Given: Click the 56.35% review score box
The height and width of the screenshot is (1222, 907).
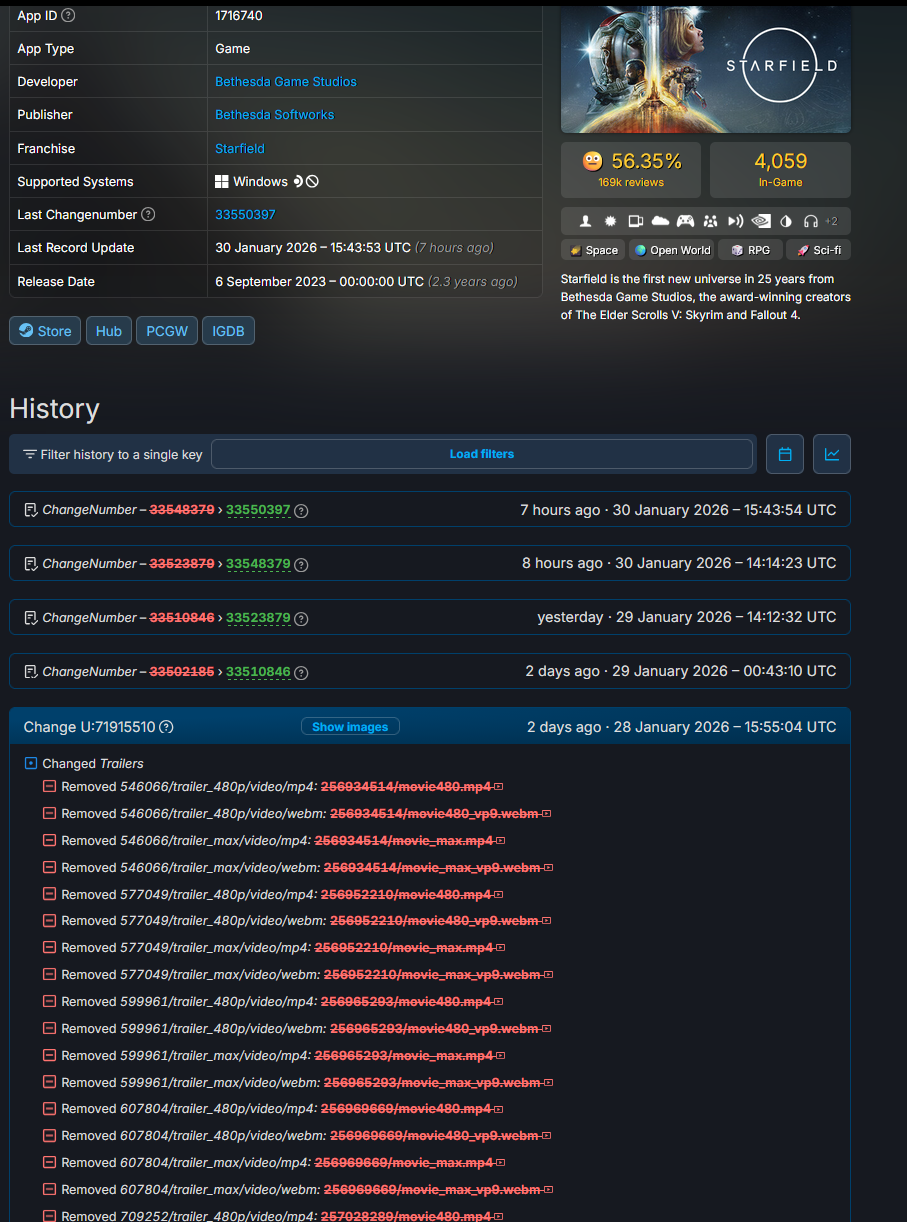Looking at the screenshot, I should pyautogui.click(x=631, y=170).
